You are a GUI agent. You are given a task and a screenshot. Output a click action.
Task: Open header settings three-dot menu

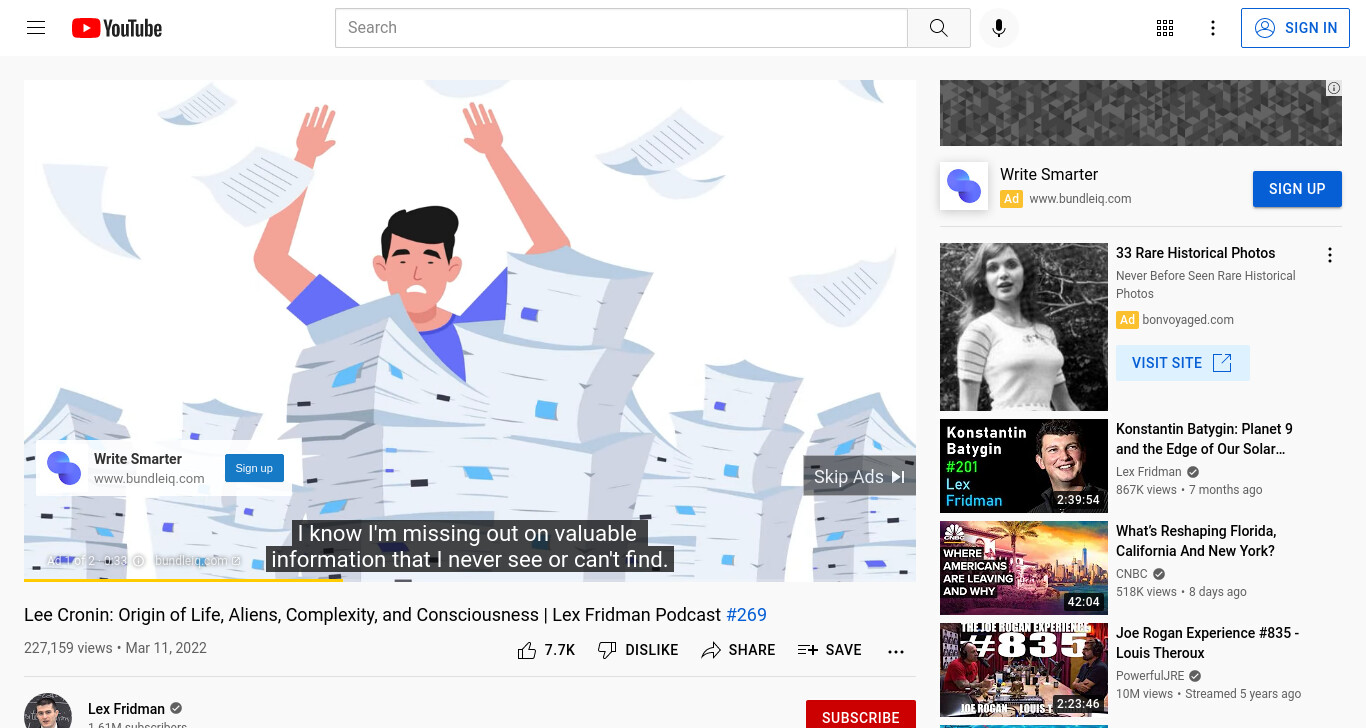(x=1213, y=28)
